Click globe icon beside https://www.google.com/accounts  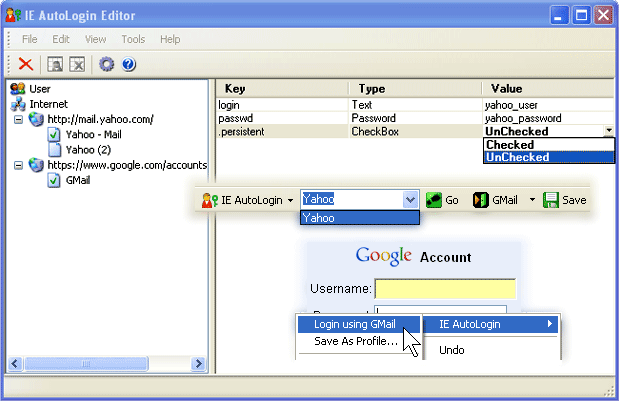pyautogui.click(x=36, y=165)
